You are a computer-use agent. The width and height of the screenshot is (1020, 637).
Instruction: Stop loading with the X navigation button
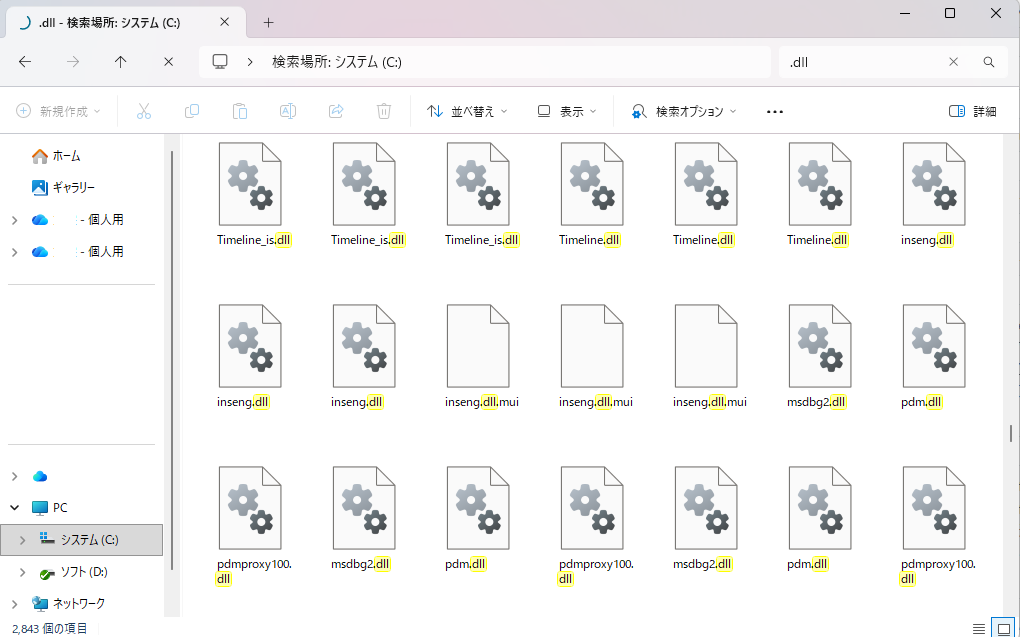tap(168, 62)
